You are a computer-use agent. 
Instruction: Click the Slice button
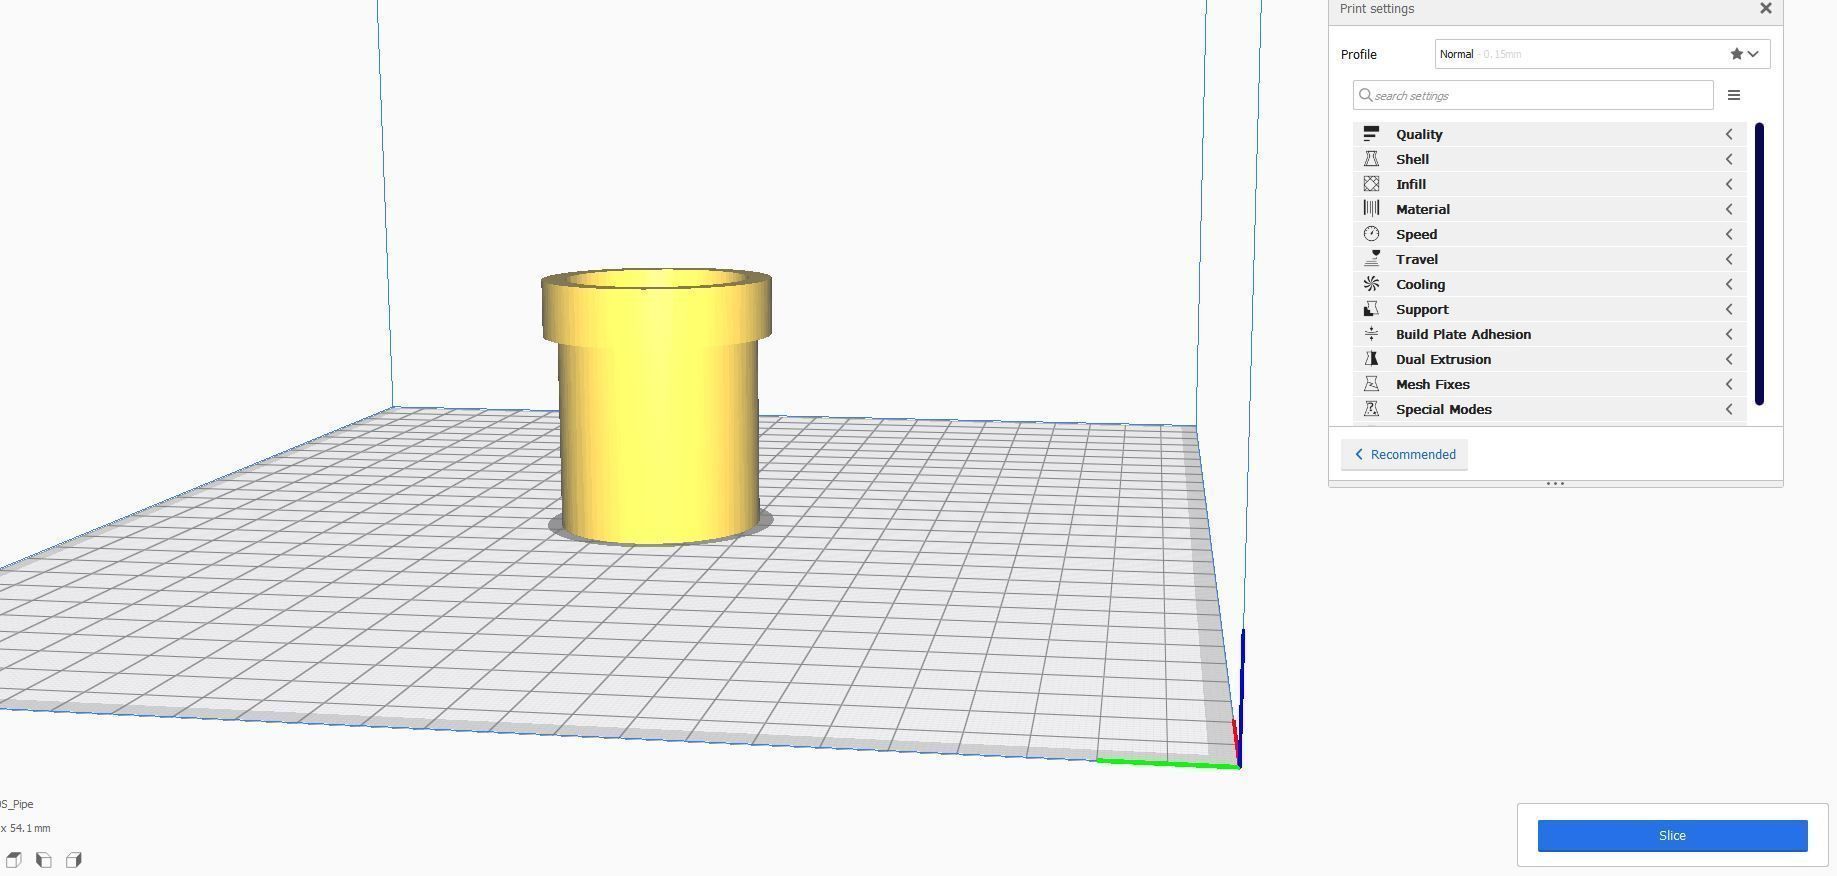[1672, 836]
